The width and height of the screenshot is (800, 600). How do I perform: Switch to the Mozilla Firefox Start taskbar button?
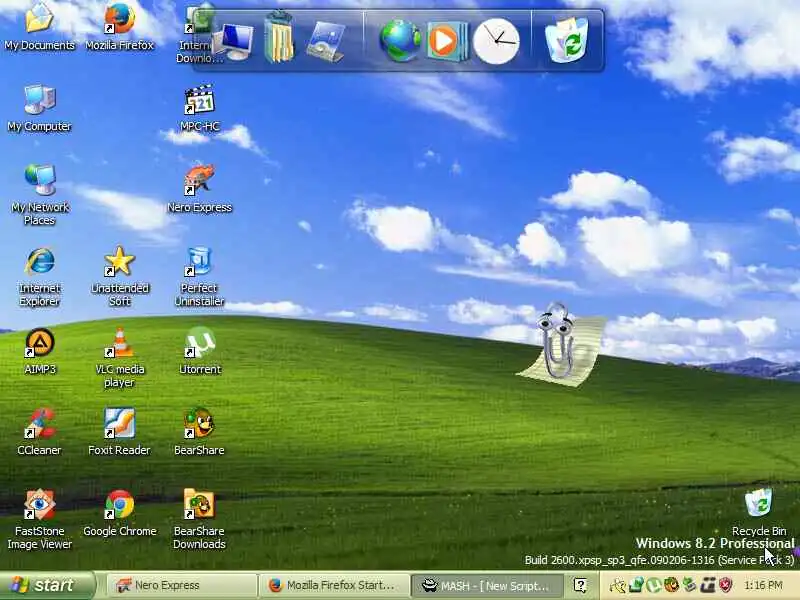point(334,585)
